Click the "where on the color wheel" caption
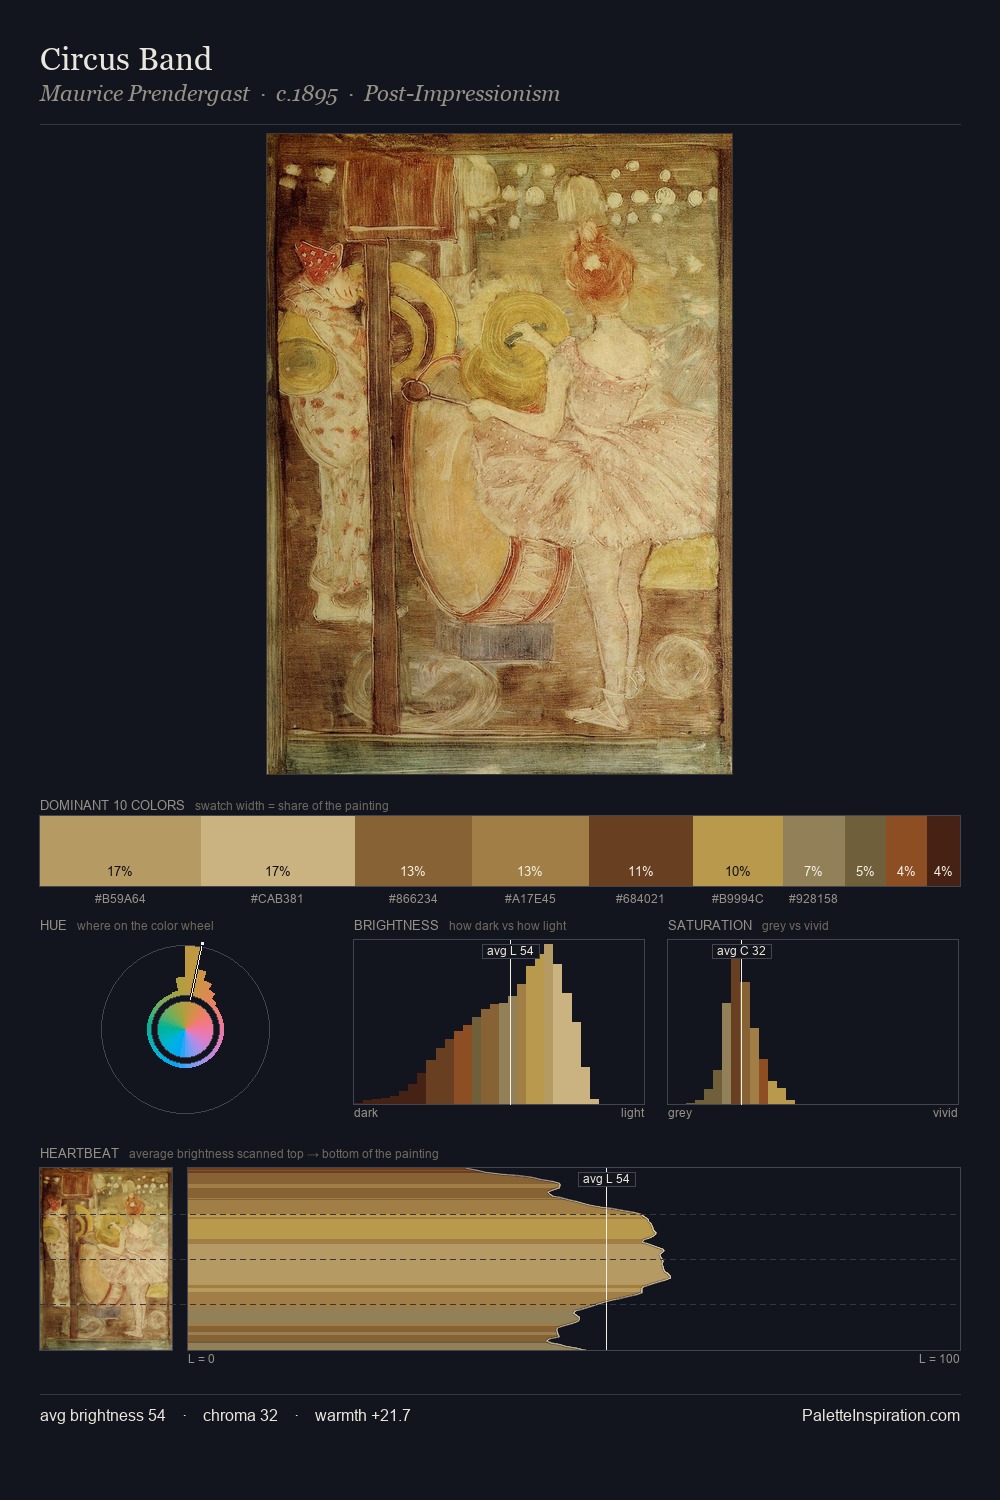The image size is (1000, 1500). click(145, 926)
